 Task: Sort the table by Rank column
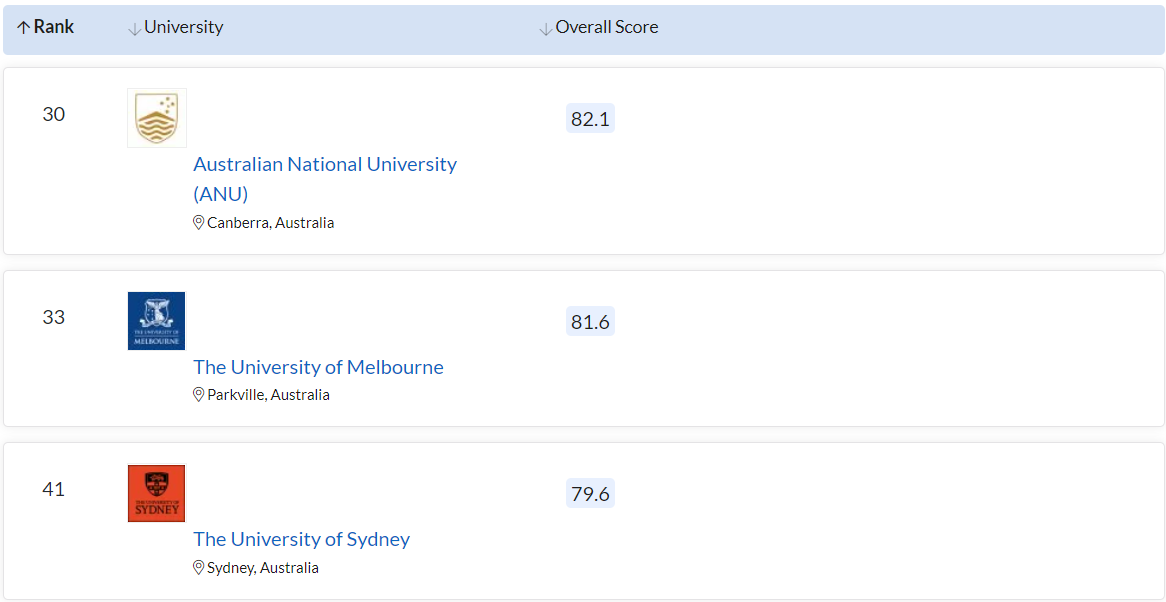pyautogui.click(x=45, y=27)
